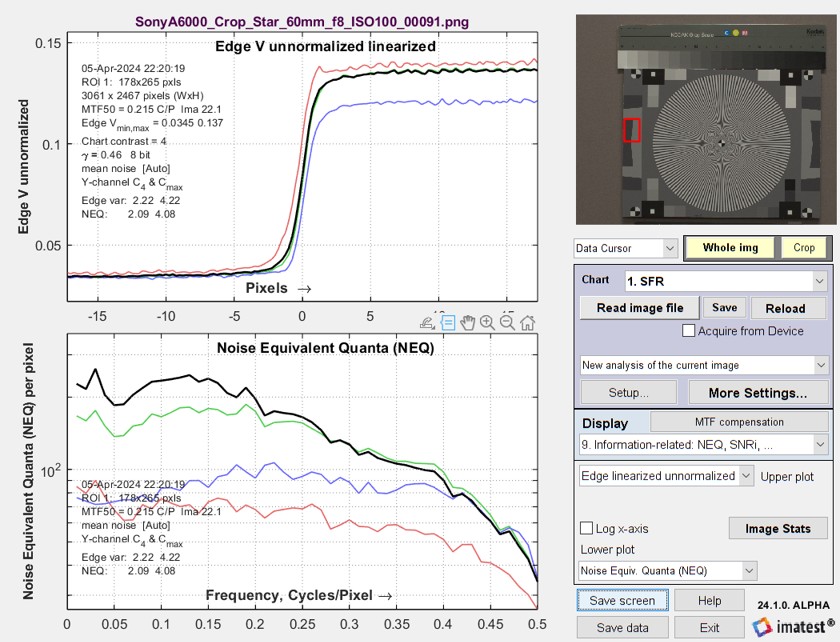
Task: Toggle the data tips icon
Action: pos(448,323)
